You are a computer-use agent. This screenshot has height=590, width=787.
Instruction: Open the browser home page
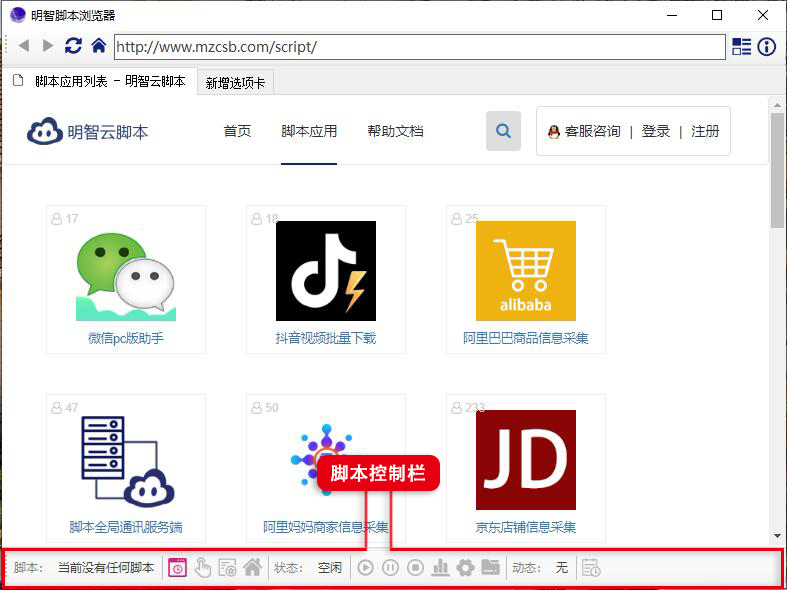(99, 46)
